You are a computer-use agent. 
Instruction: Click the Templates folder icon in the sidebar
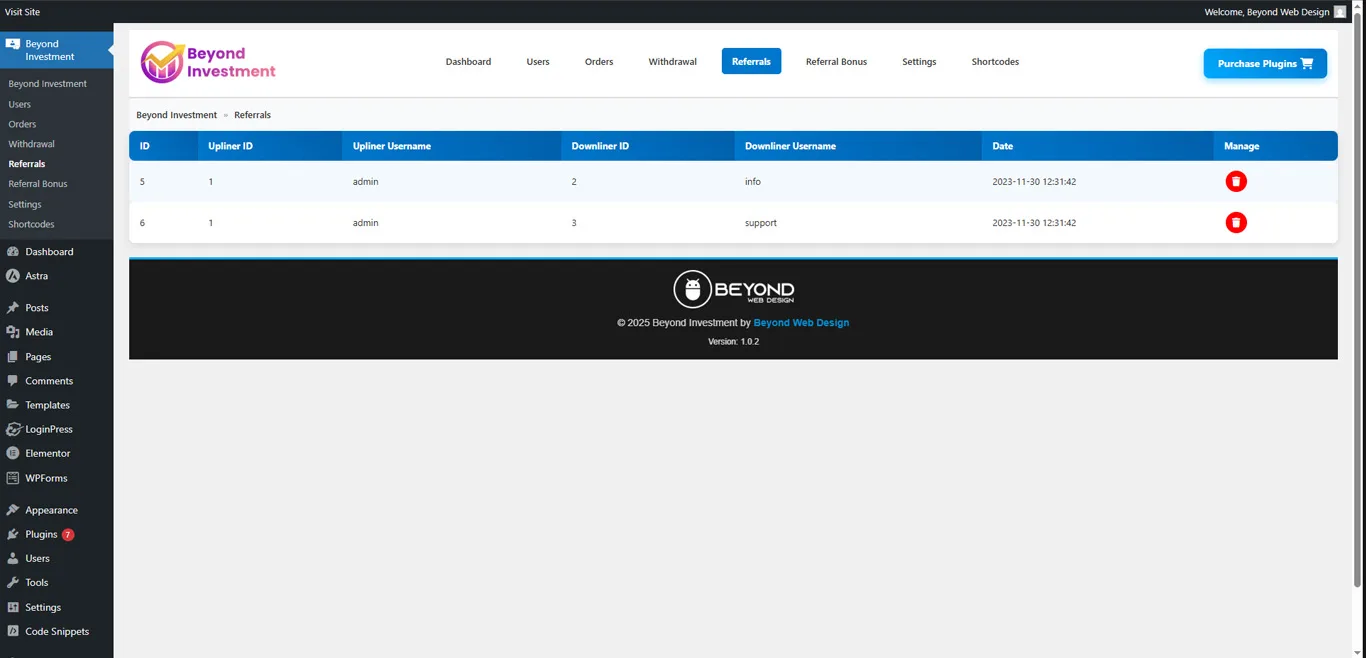tap(12, 405)
